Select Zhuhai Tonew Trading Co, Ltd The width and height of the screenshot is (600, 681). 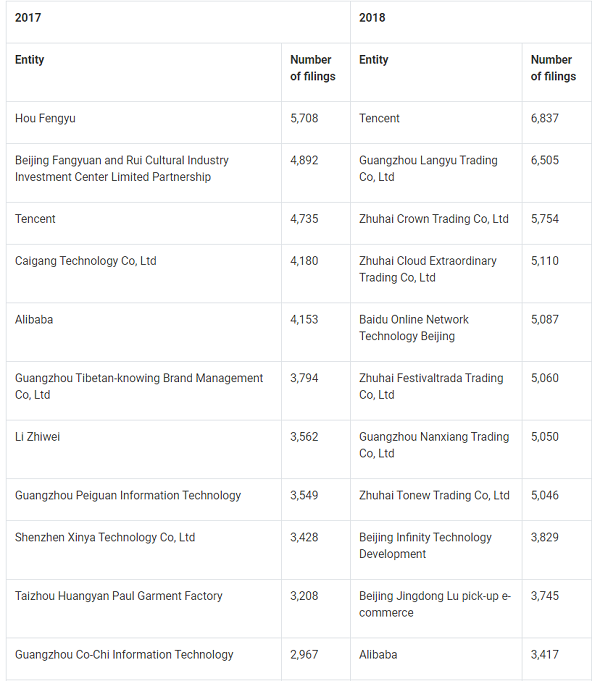click(434, 495)
